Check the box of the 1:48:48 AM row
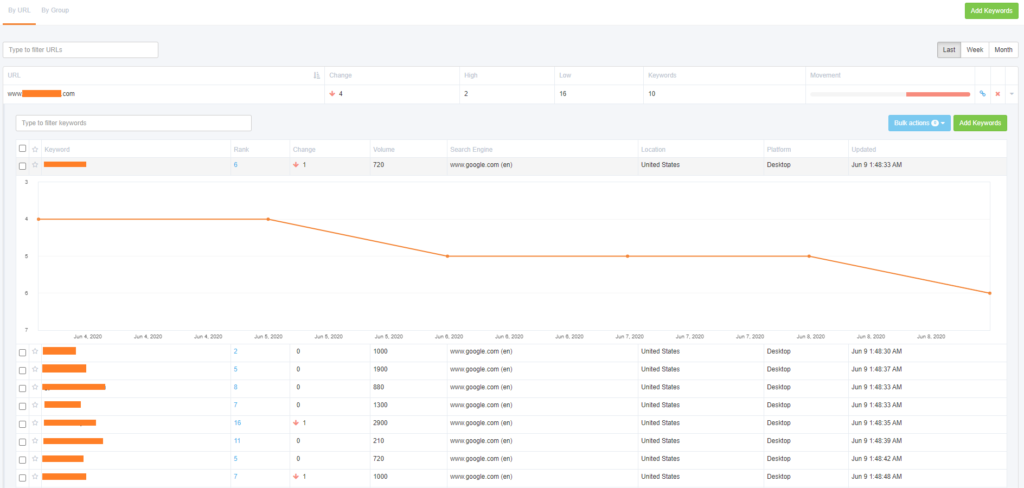Viewport: 1024px width, 488px height. click(x=23, y=478)
